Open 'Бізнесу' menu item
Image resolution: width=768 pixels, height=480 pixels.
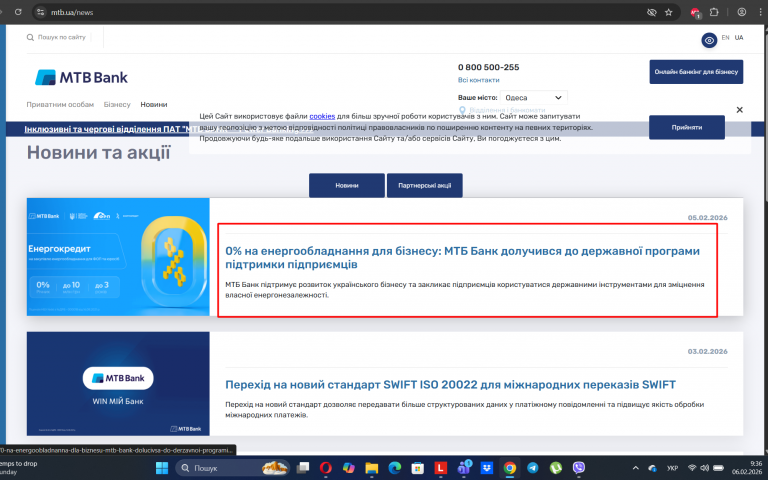point(117,104)
